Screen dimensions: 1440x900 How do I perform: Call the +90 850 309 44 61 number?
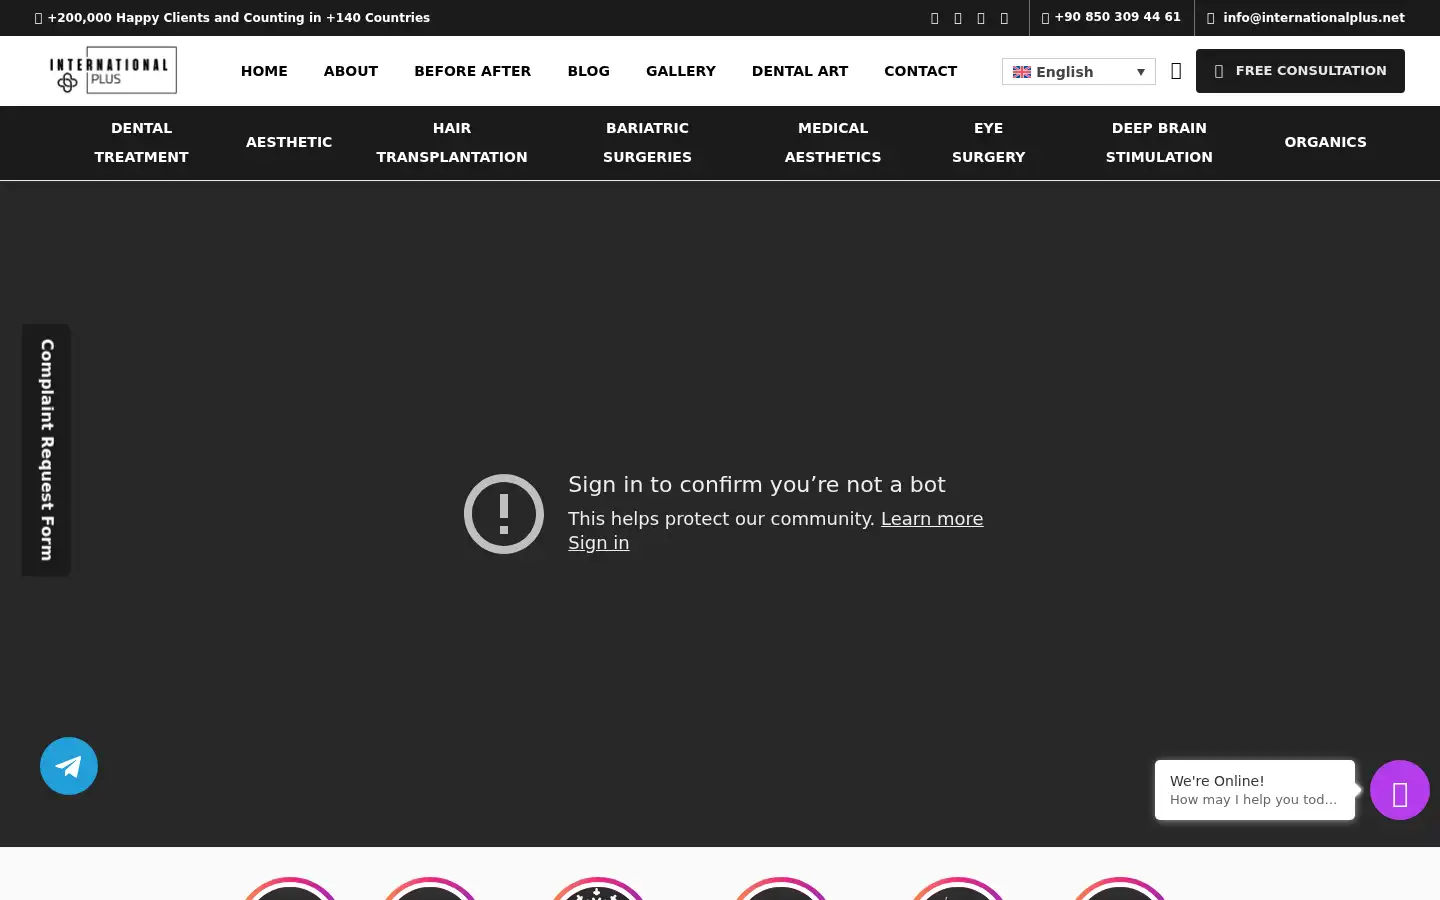point(1111,17)
